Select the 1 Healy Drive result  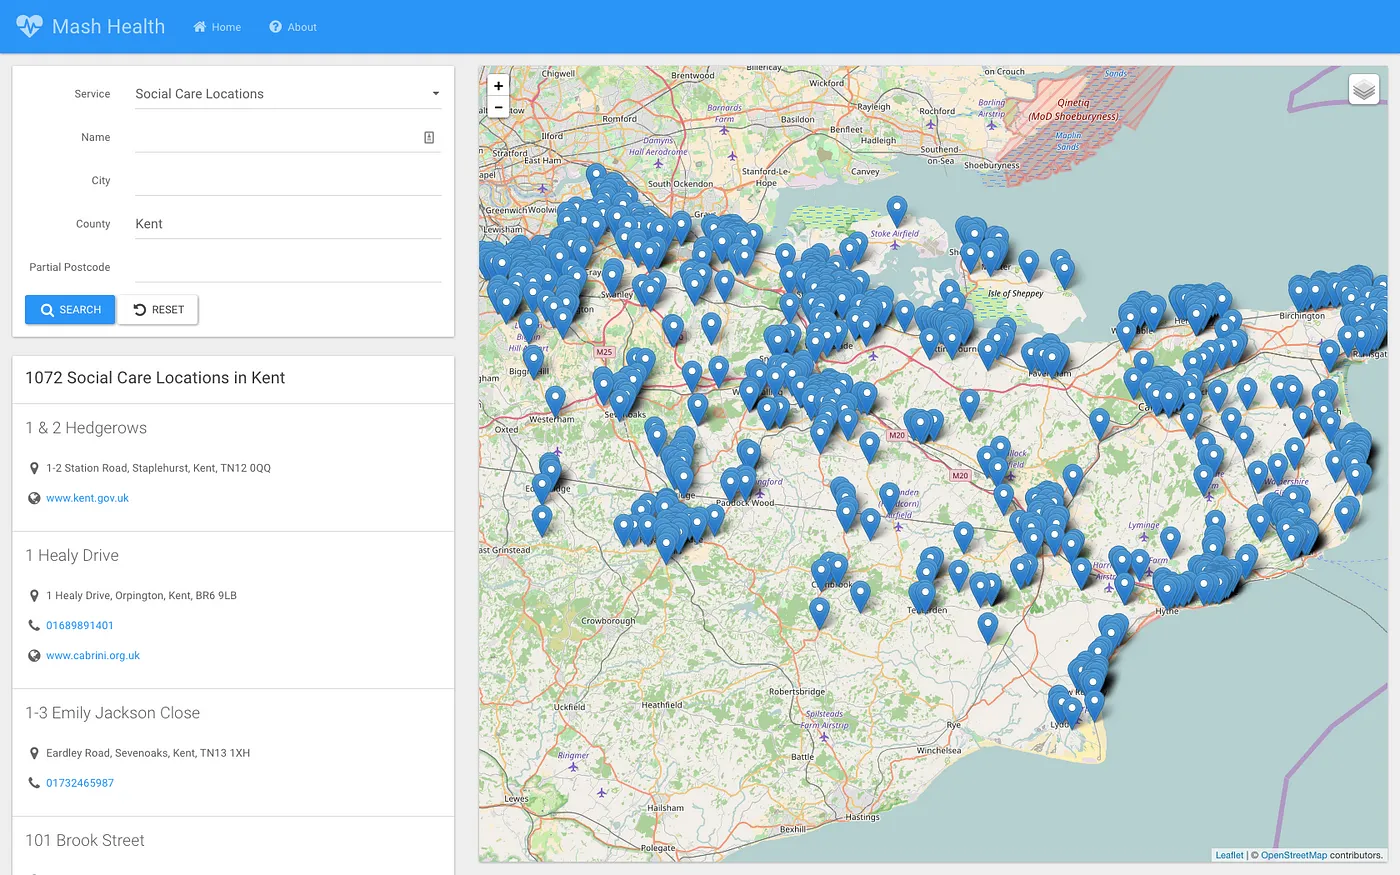click(x=72, y=555)
